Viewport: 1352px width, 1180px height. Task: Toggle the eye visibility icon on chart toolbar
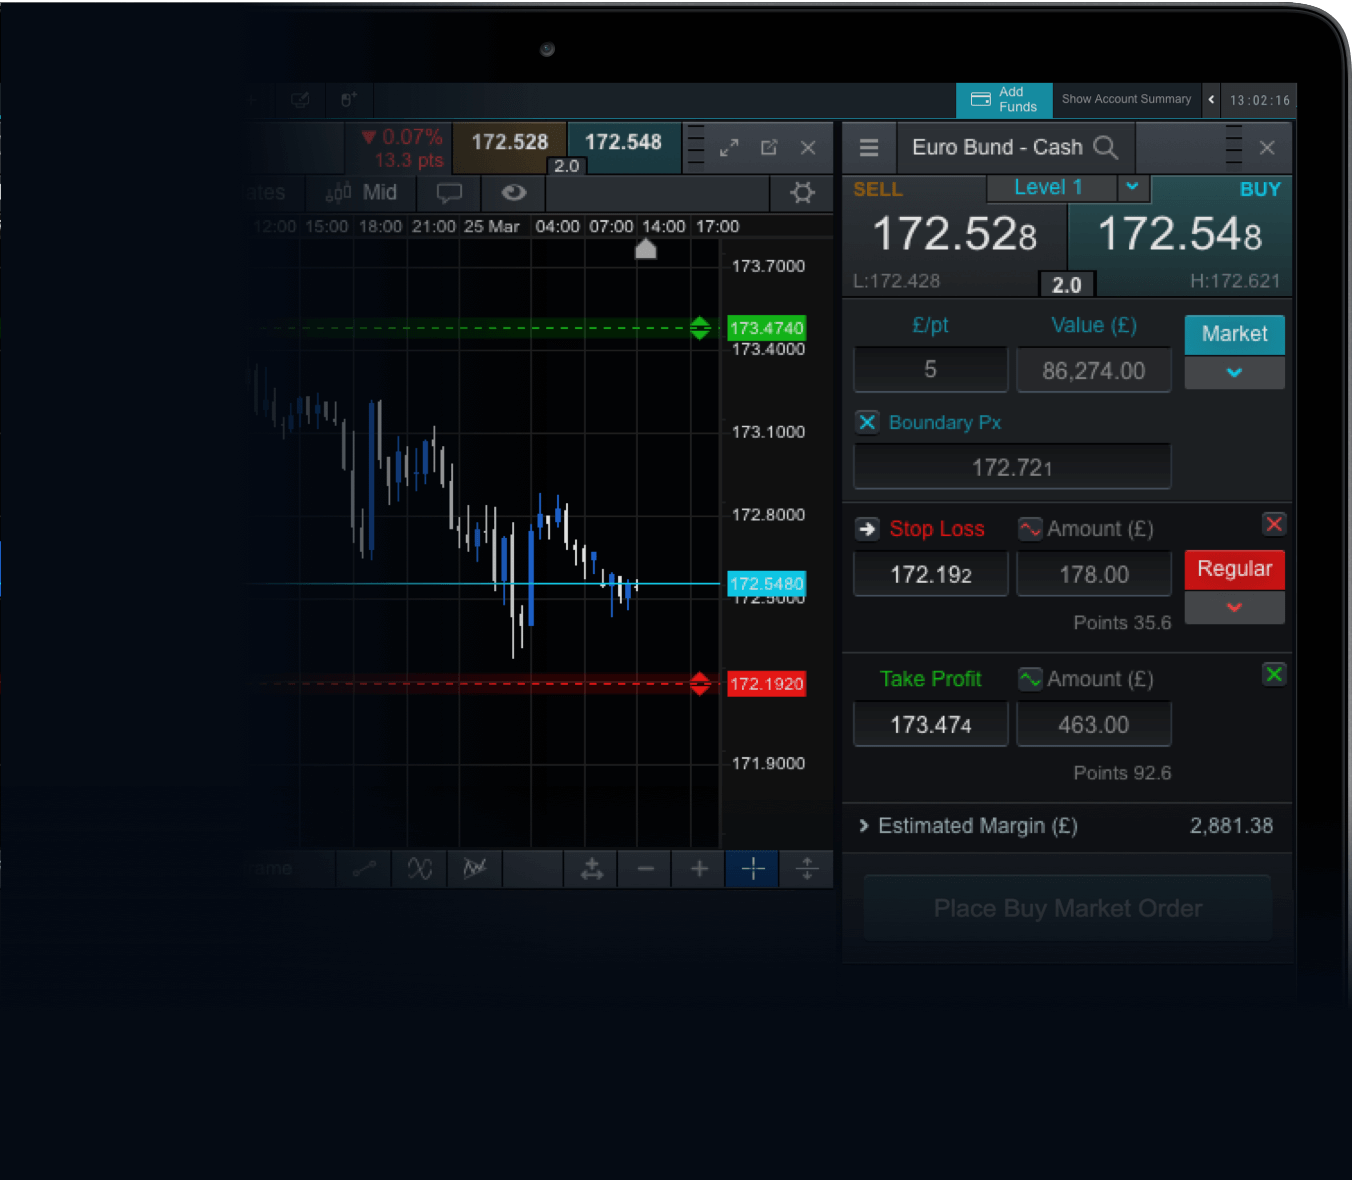point(513,193)
